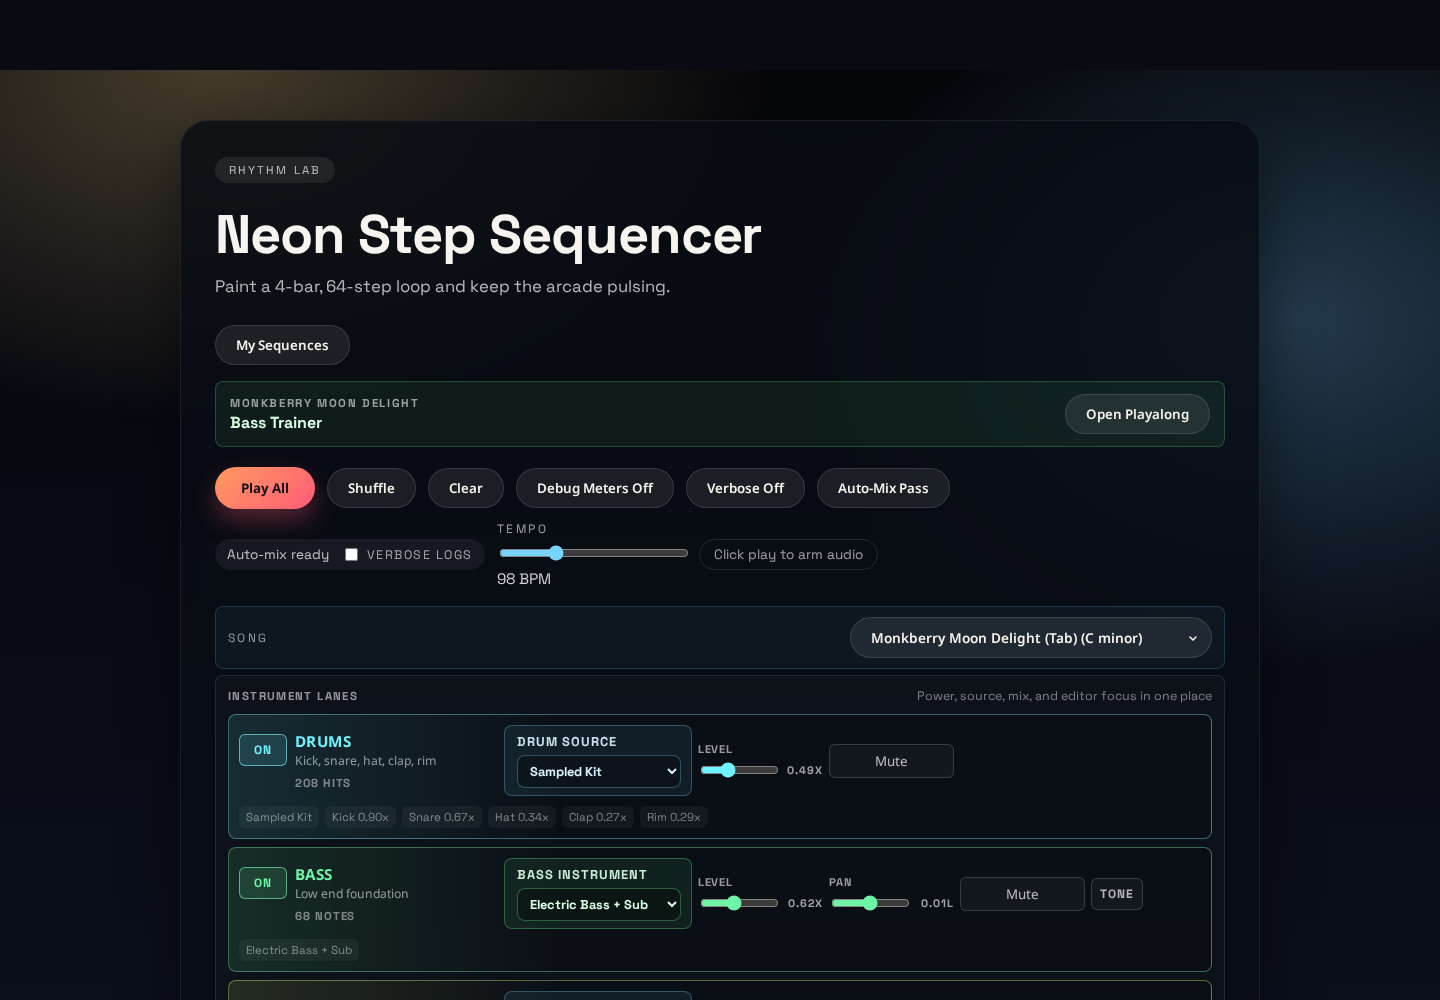Open My Sequences

[282, 345]
